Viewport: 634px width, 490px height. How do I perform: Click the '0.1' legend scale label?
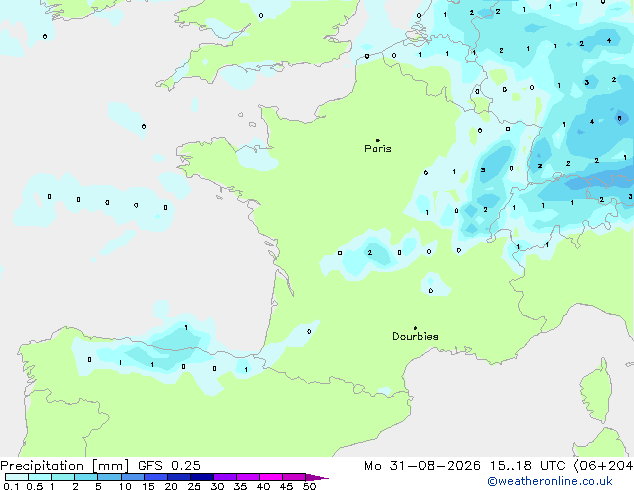tap(11, 486)
